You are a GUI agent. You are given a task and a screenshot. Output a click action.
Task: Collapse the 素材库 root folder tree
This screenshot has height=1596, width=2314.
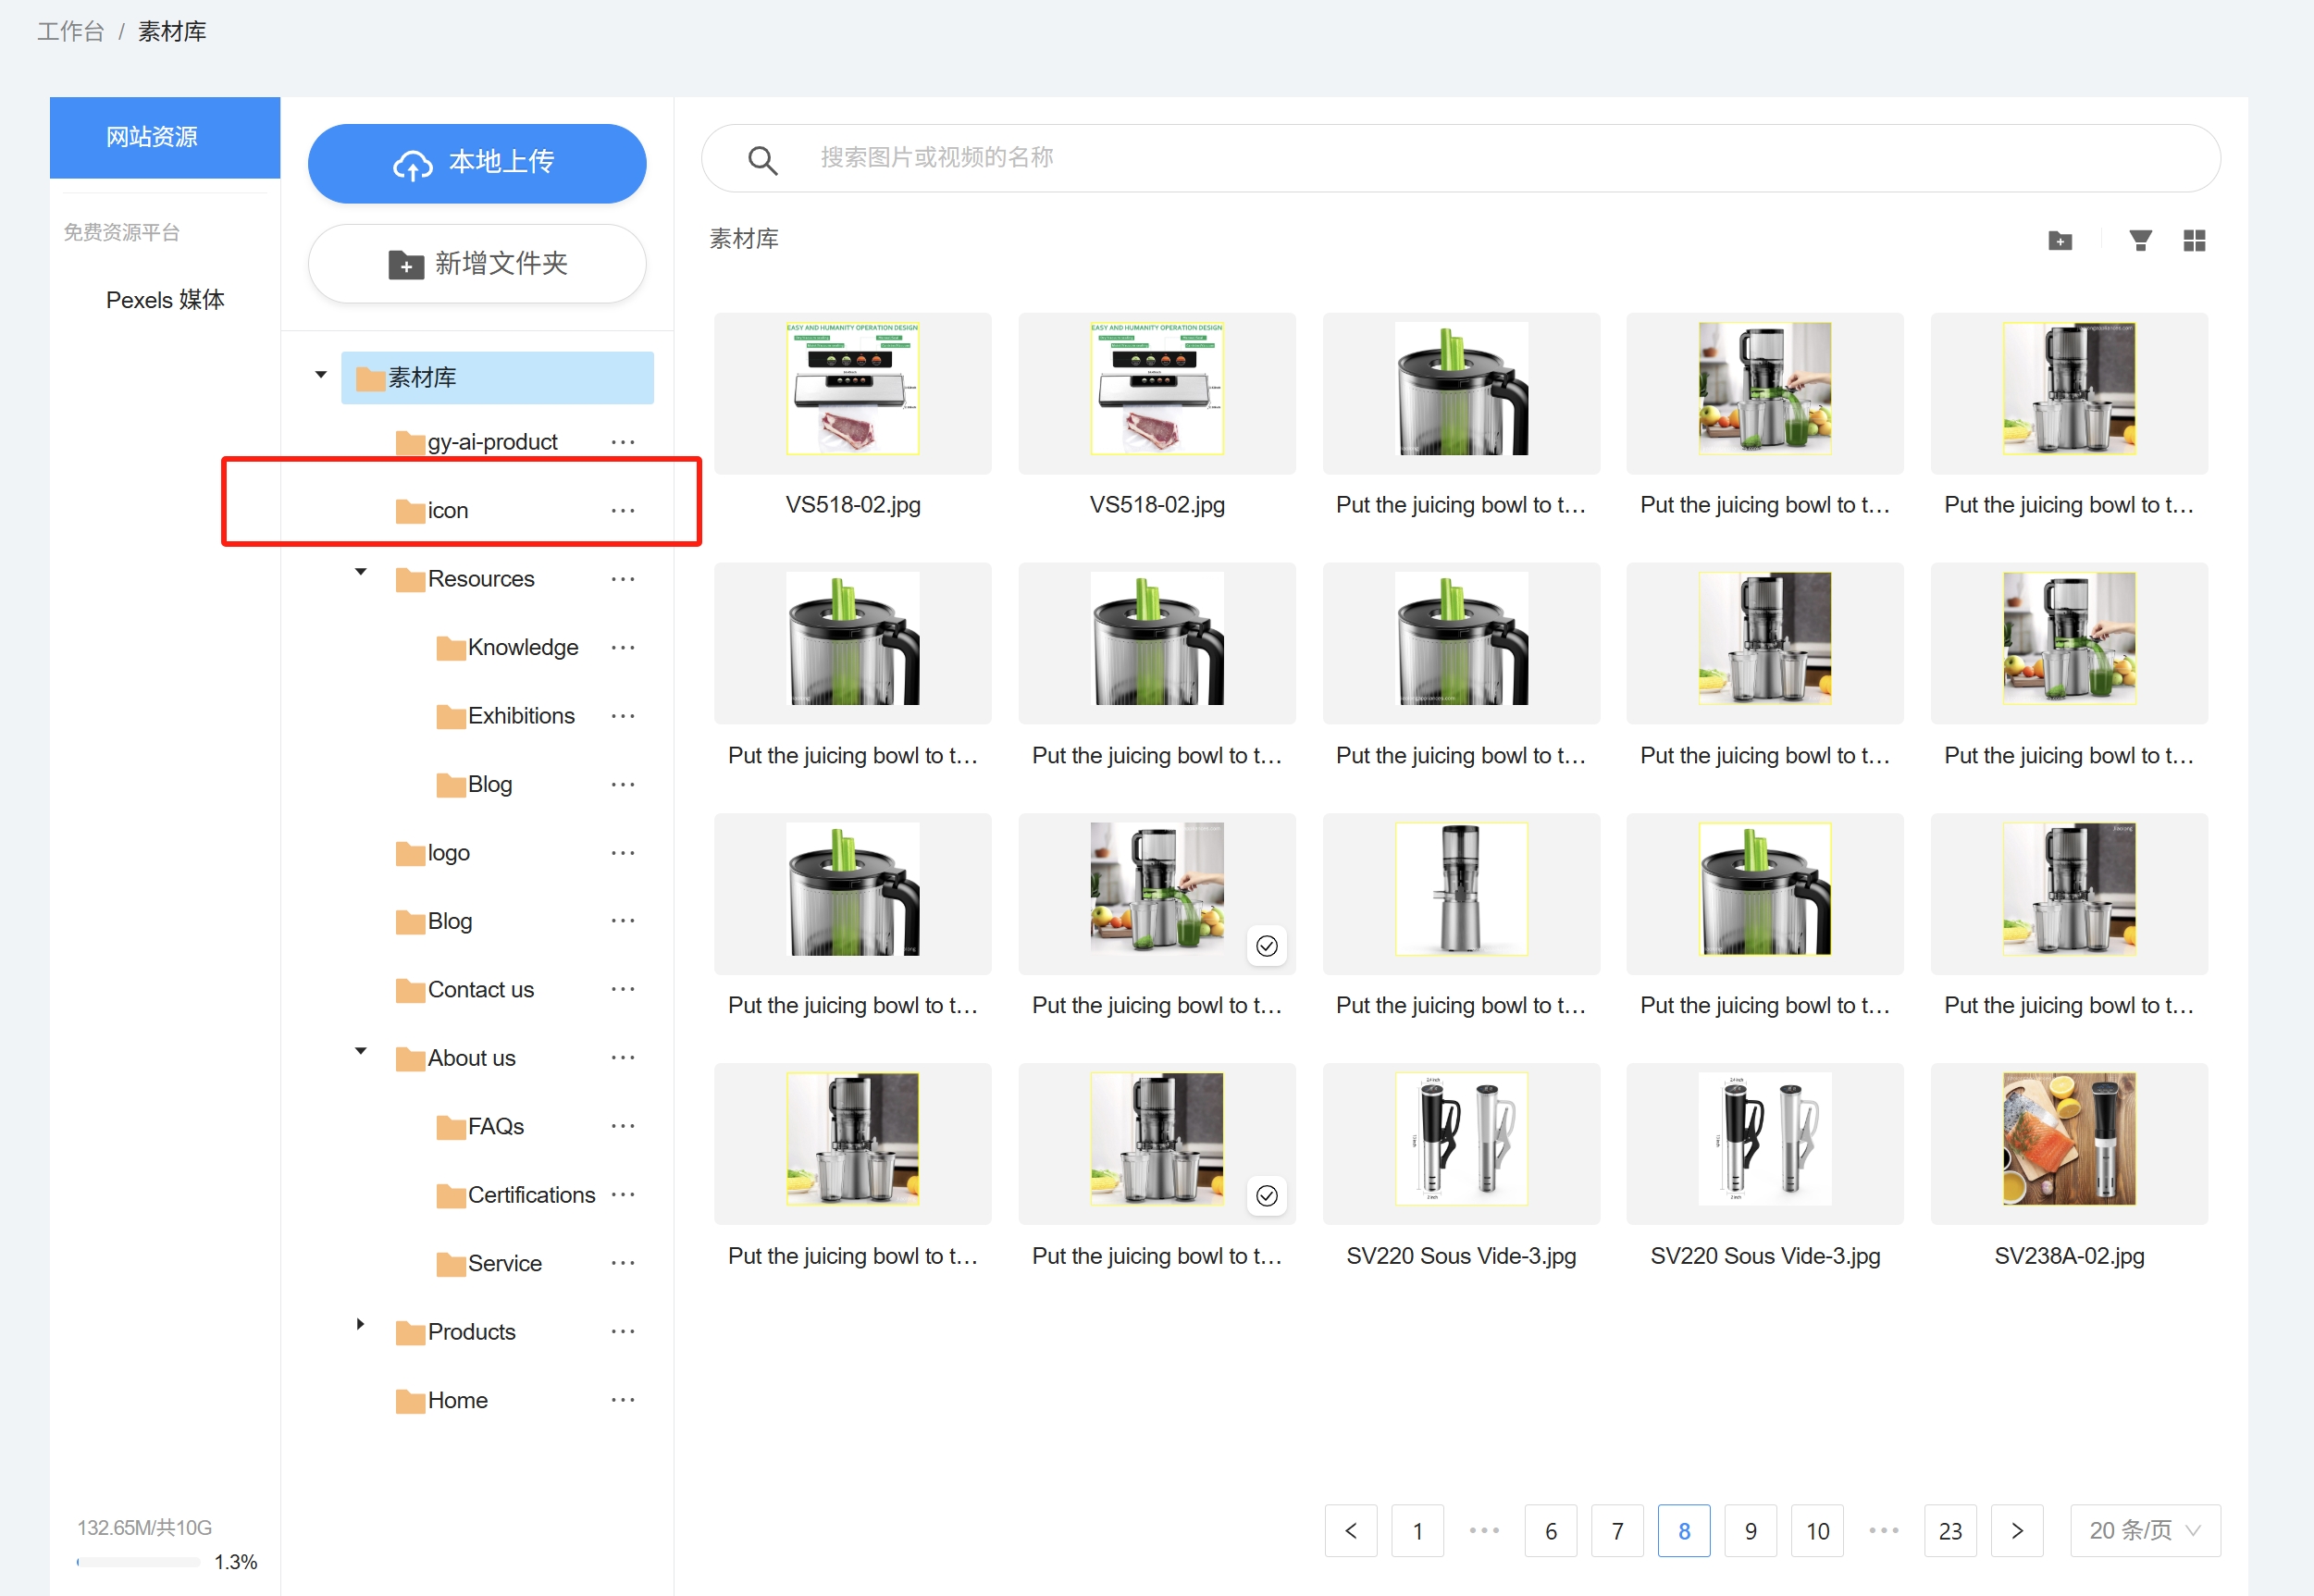tap(320, 374)
